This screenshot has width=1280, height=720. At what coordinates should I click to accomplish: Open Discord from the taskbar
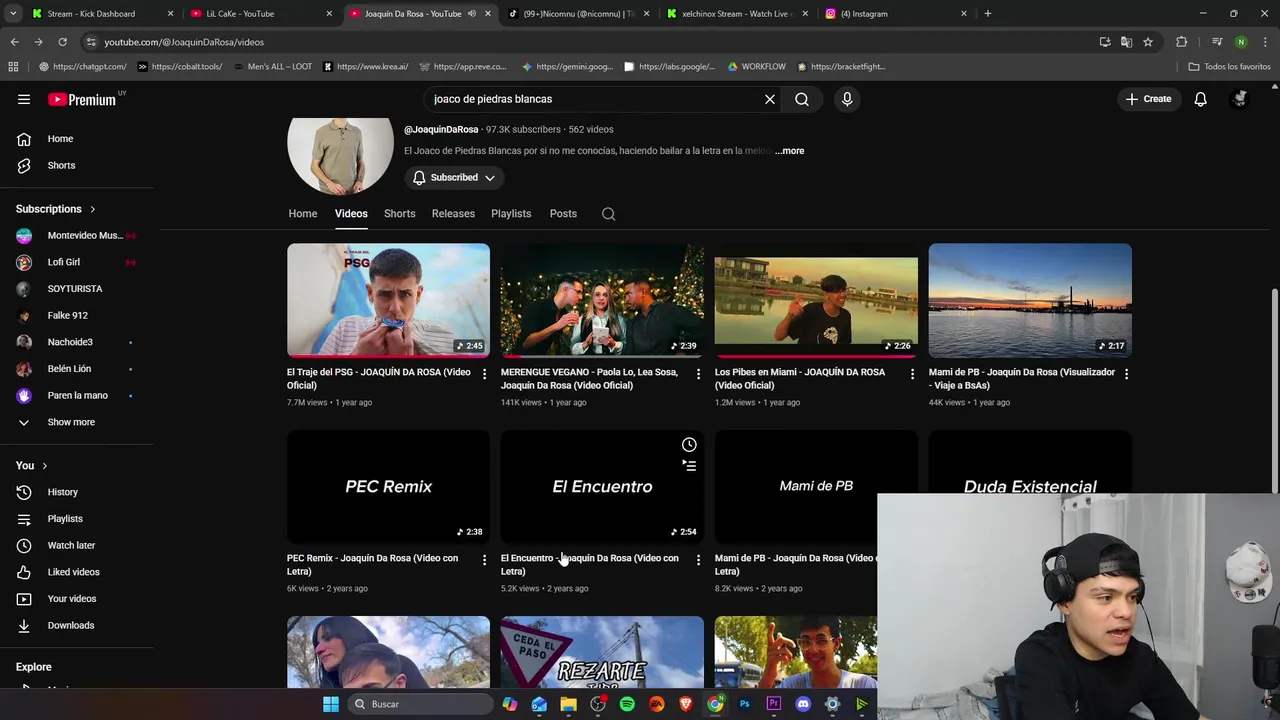(x=803, y=704)
